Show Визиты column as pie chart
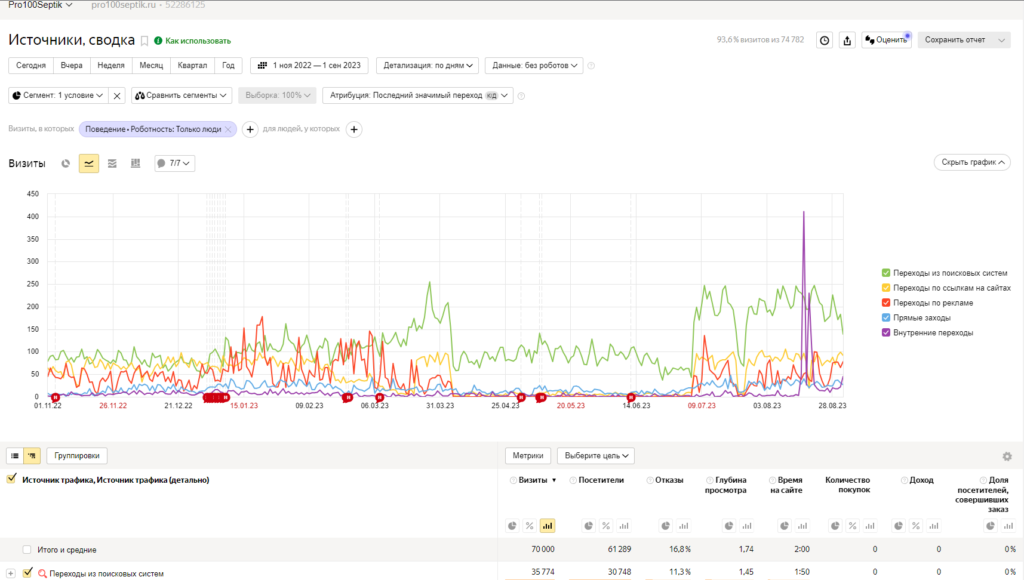1024x580 pixels. [x=512, y=526]
